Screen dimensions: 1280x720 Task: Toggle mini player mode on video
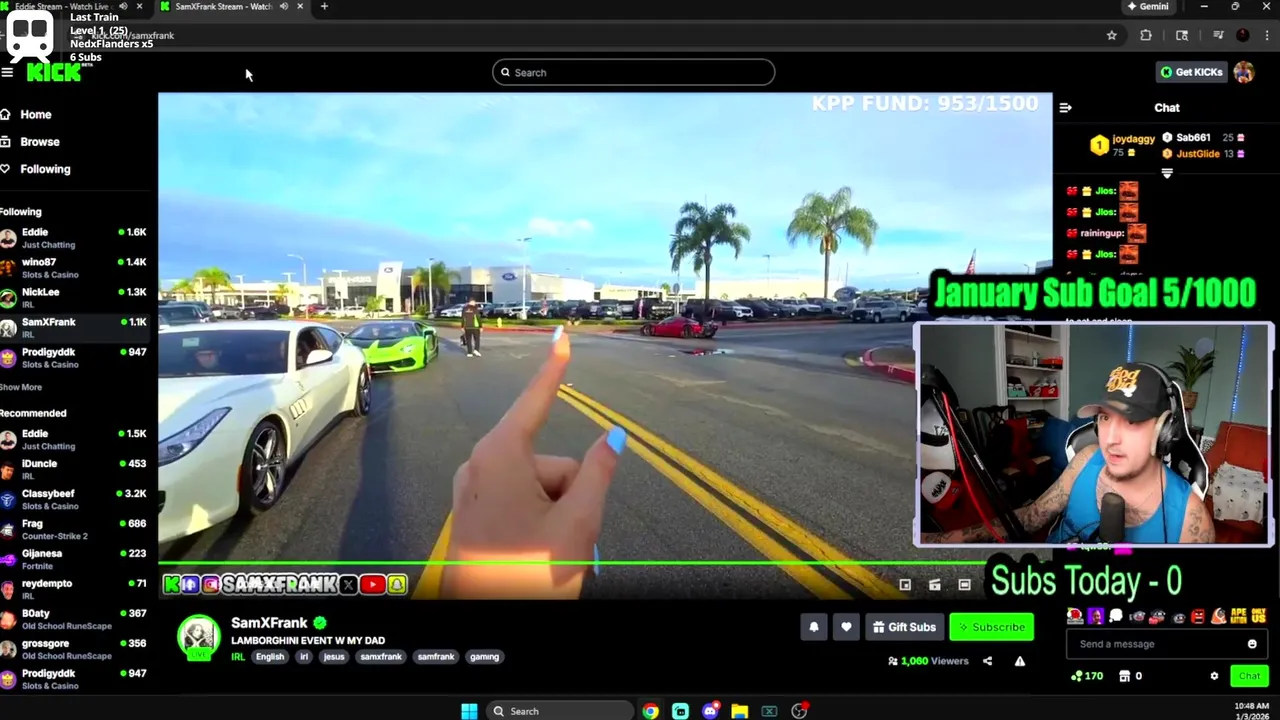point(905,585)
